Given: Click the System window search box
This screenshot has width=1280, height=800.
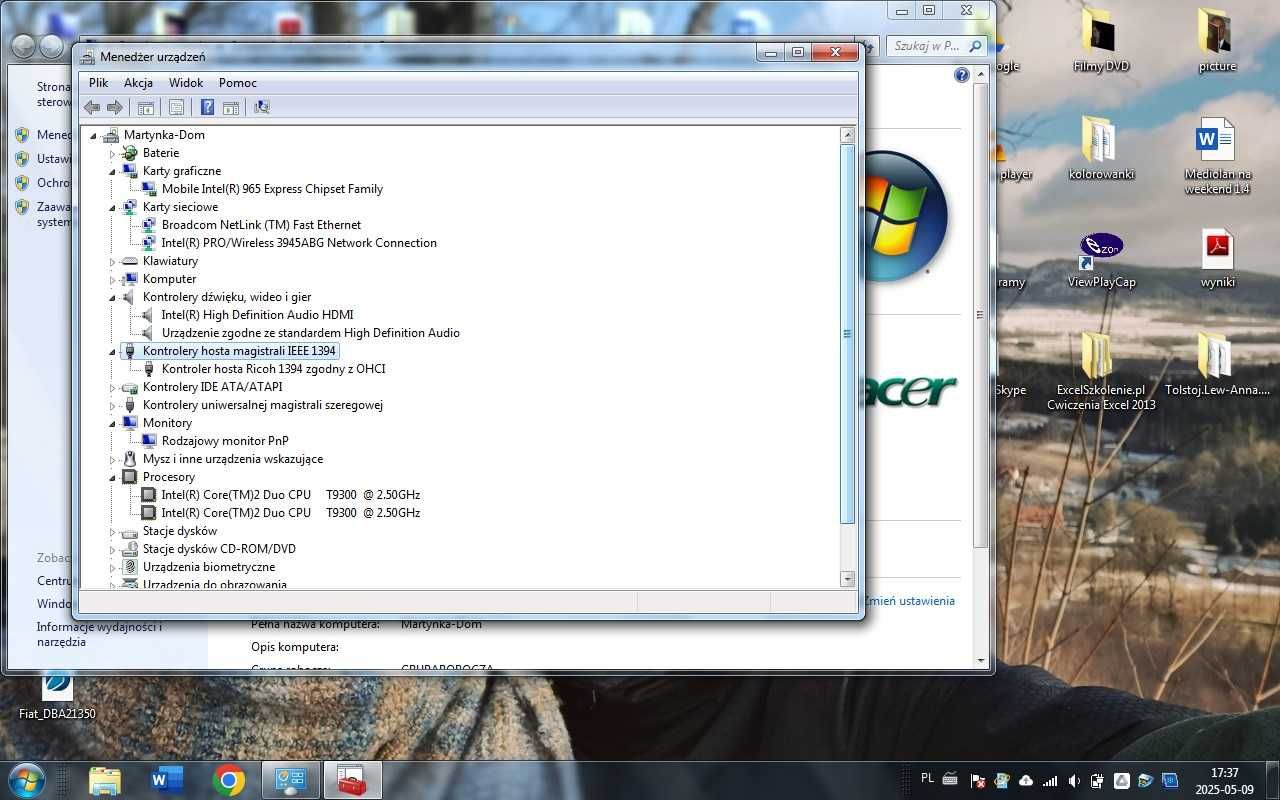Looking at the screenshot, I should 938,46.
